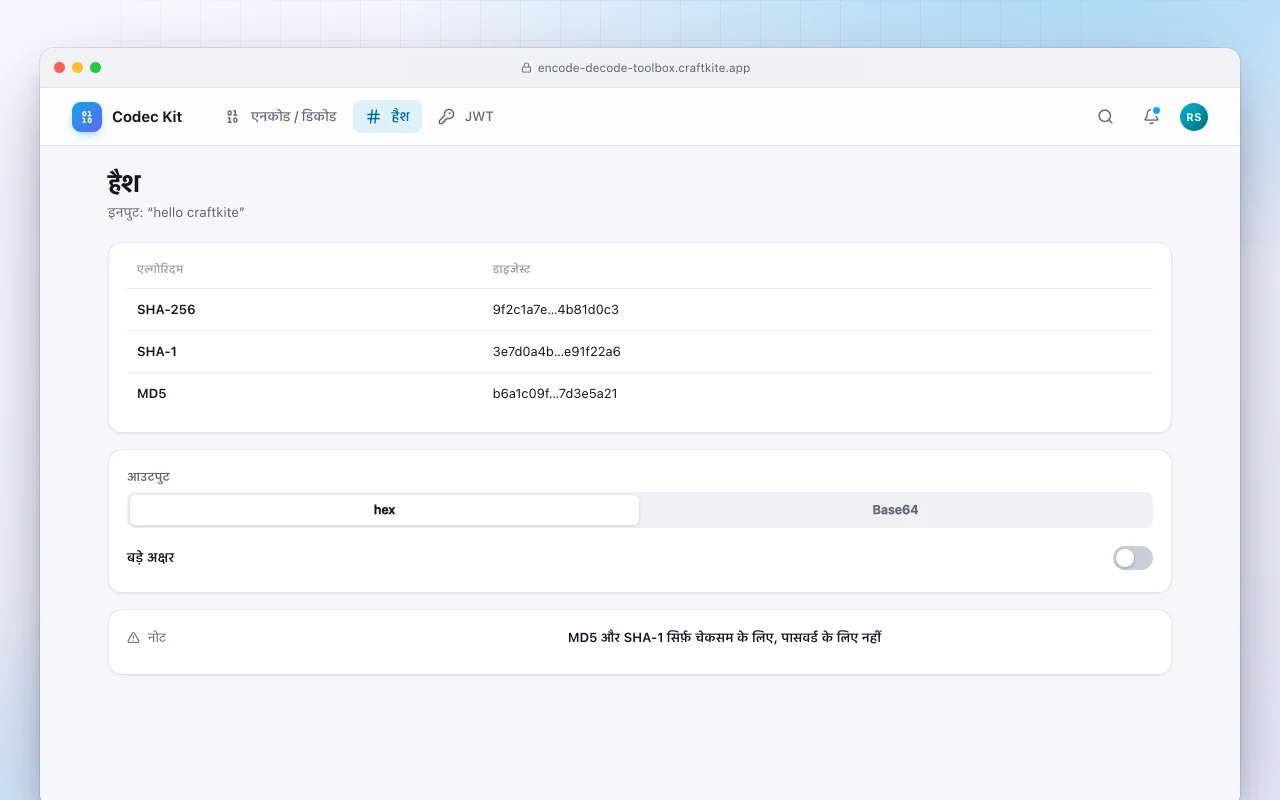Click the डाइजेस्ट column header
Screen dimensions: 1280x800
[x=512, y=269]
